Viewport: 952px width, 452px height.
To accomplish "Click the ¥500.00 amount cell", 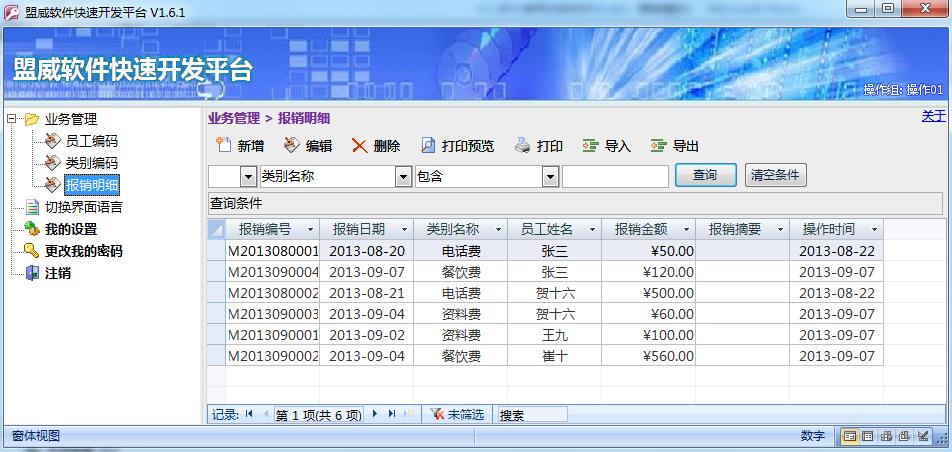I will click(x=648, y=293).
